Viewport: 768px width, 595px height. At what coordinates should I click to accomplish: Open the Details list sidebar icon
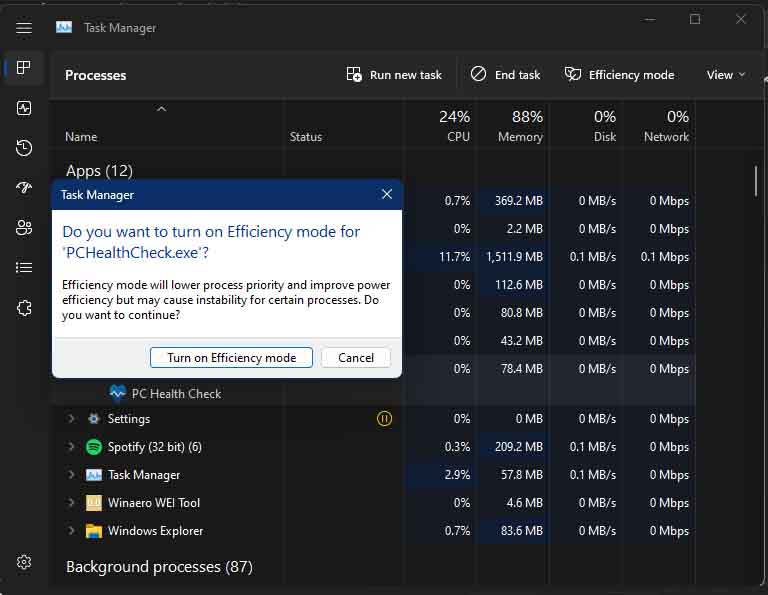point(24,267)
